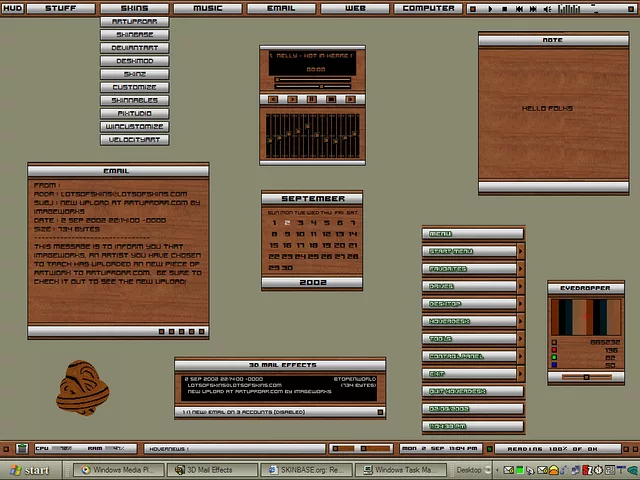Click the HUD button at top left
Image resolution: width=640 pixels, height=480 pixels.
(x=12, y=8)
